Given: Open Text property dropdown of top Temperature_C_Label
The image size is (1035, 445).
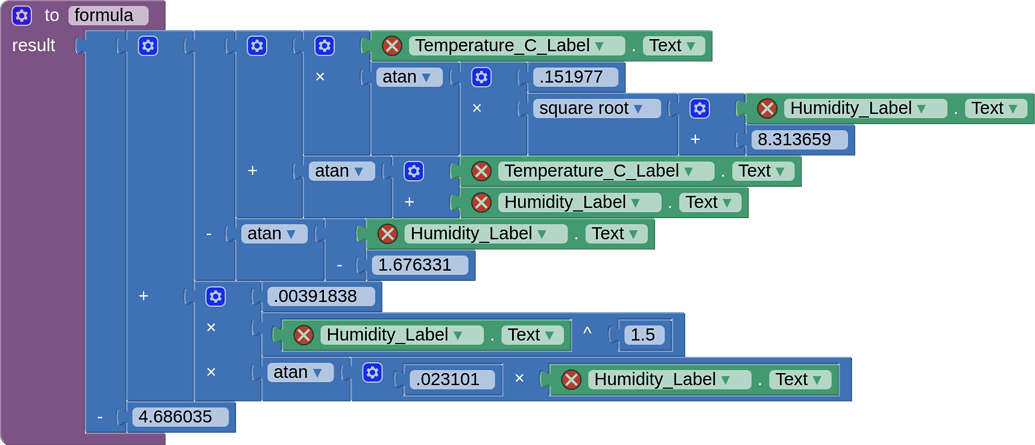Looking at the screenshot, I should pyautogui.click(x=674, y=46).
